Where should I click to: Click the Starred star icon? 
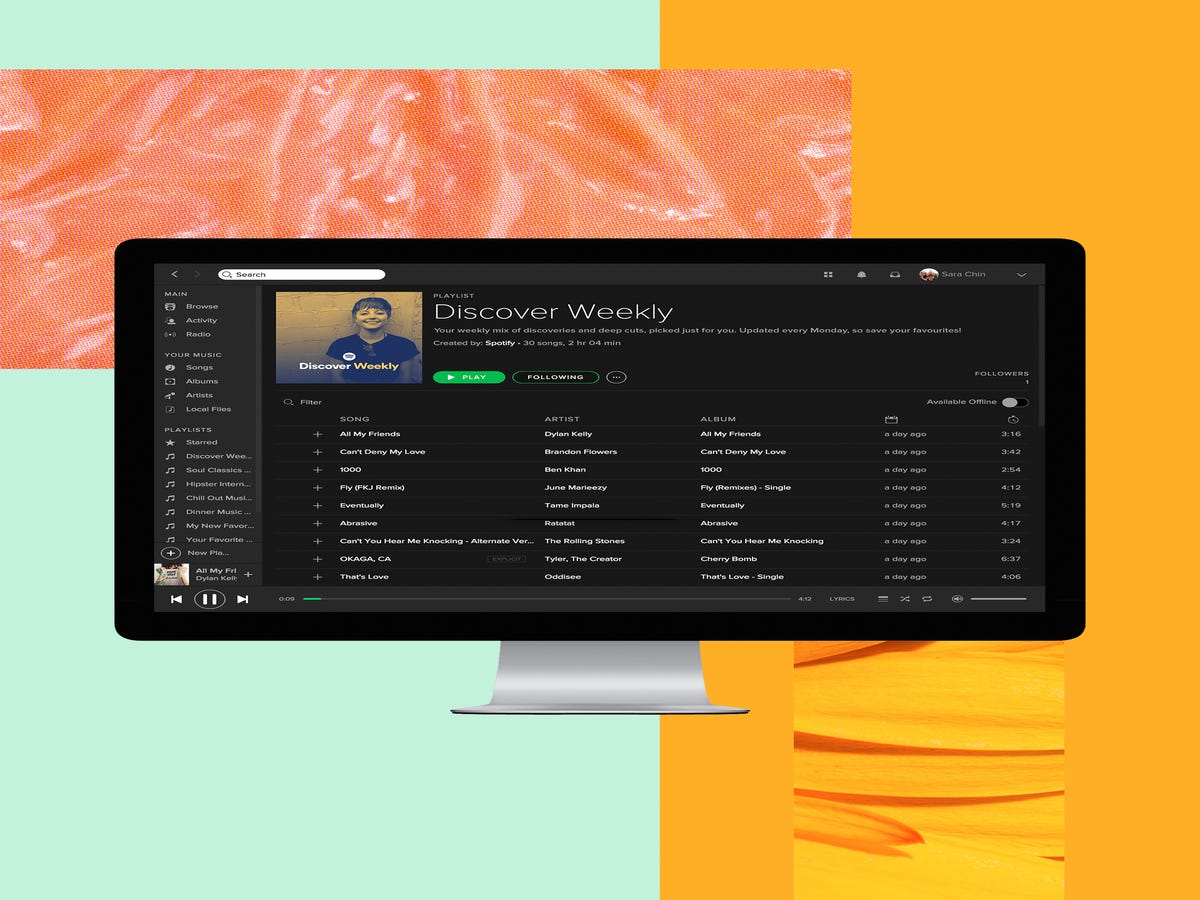(170, 442)
